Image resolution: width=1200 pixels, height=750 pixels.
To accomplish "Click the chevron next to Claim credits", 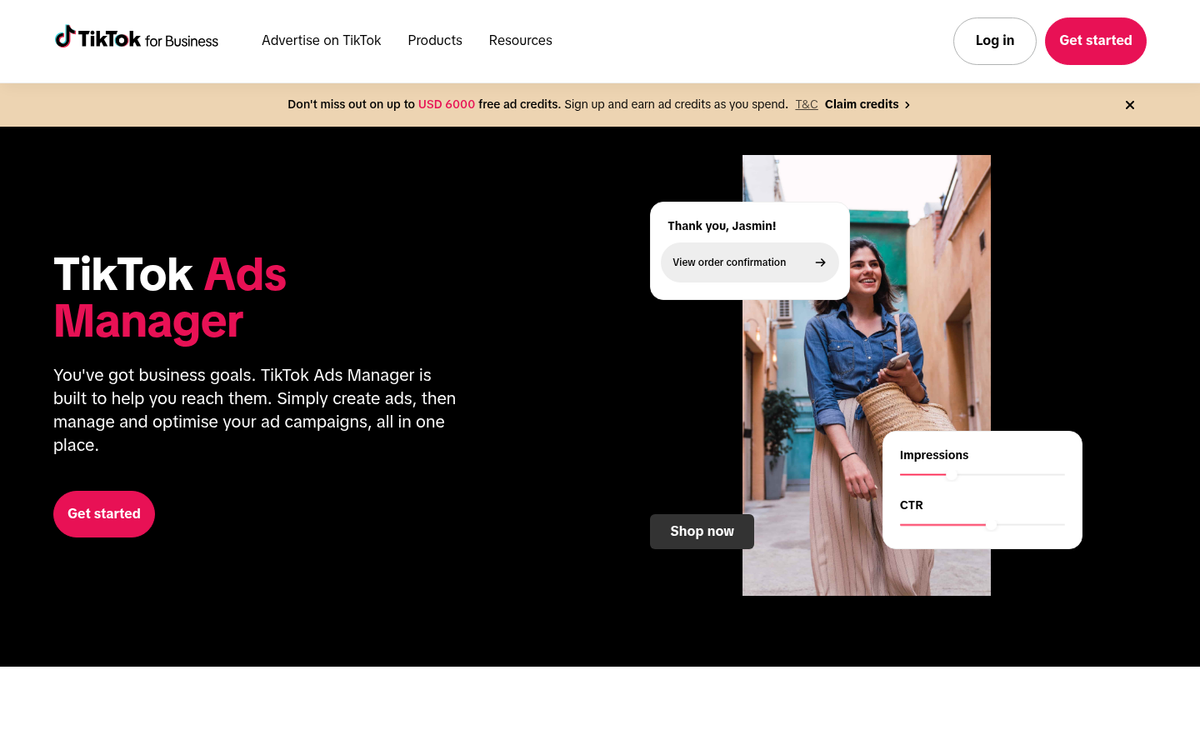I will pos(907,104).
